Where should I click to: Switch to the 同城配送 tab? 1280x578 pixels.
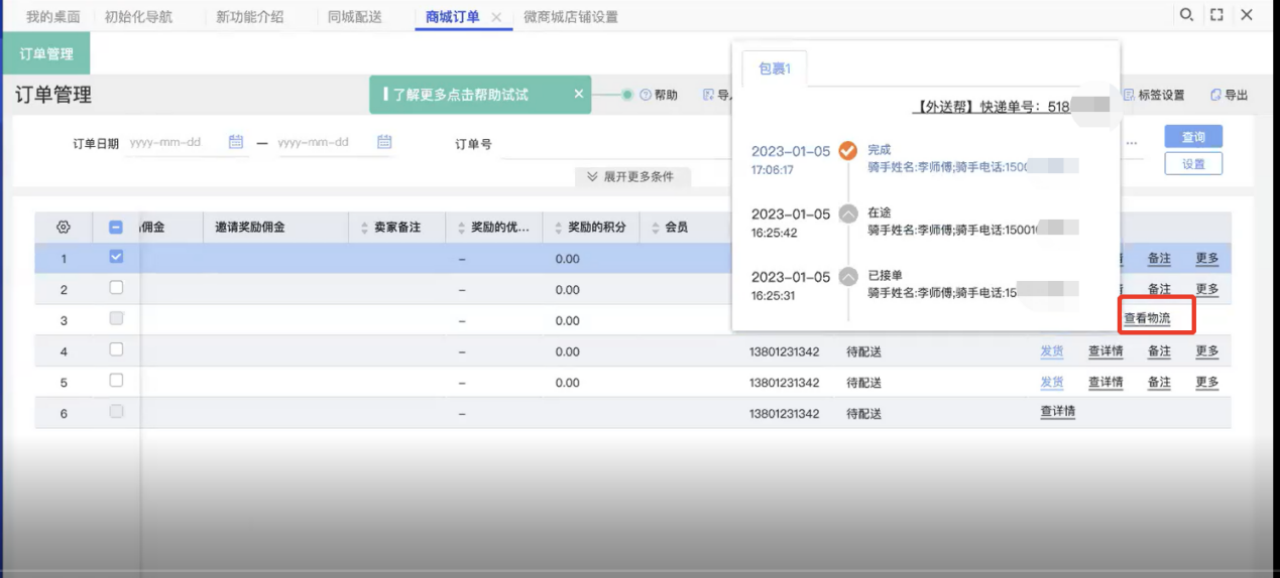tap(354, 16)
